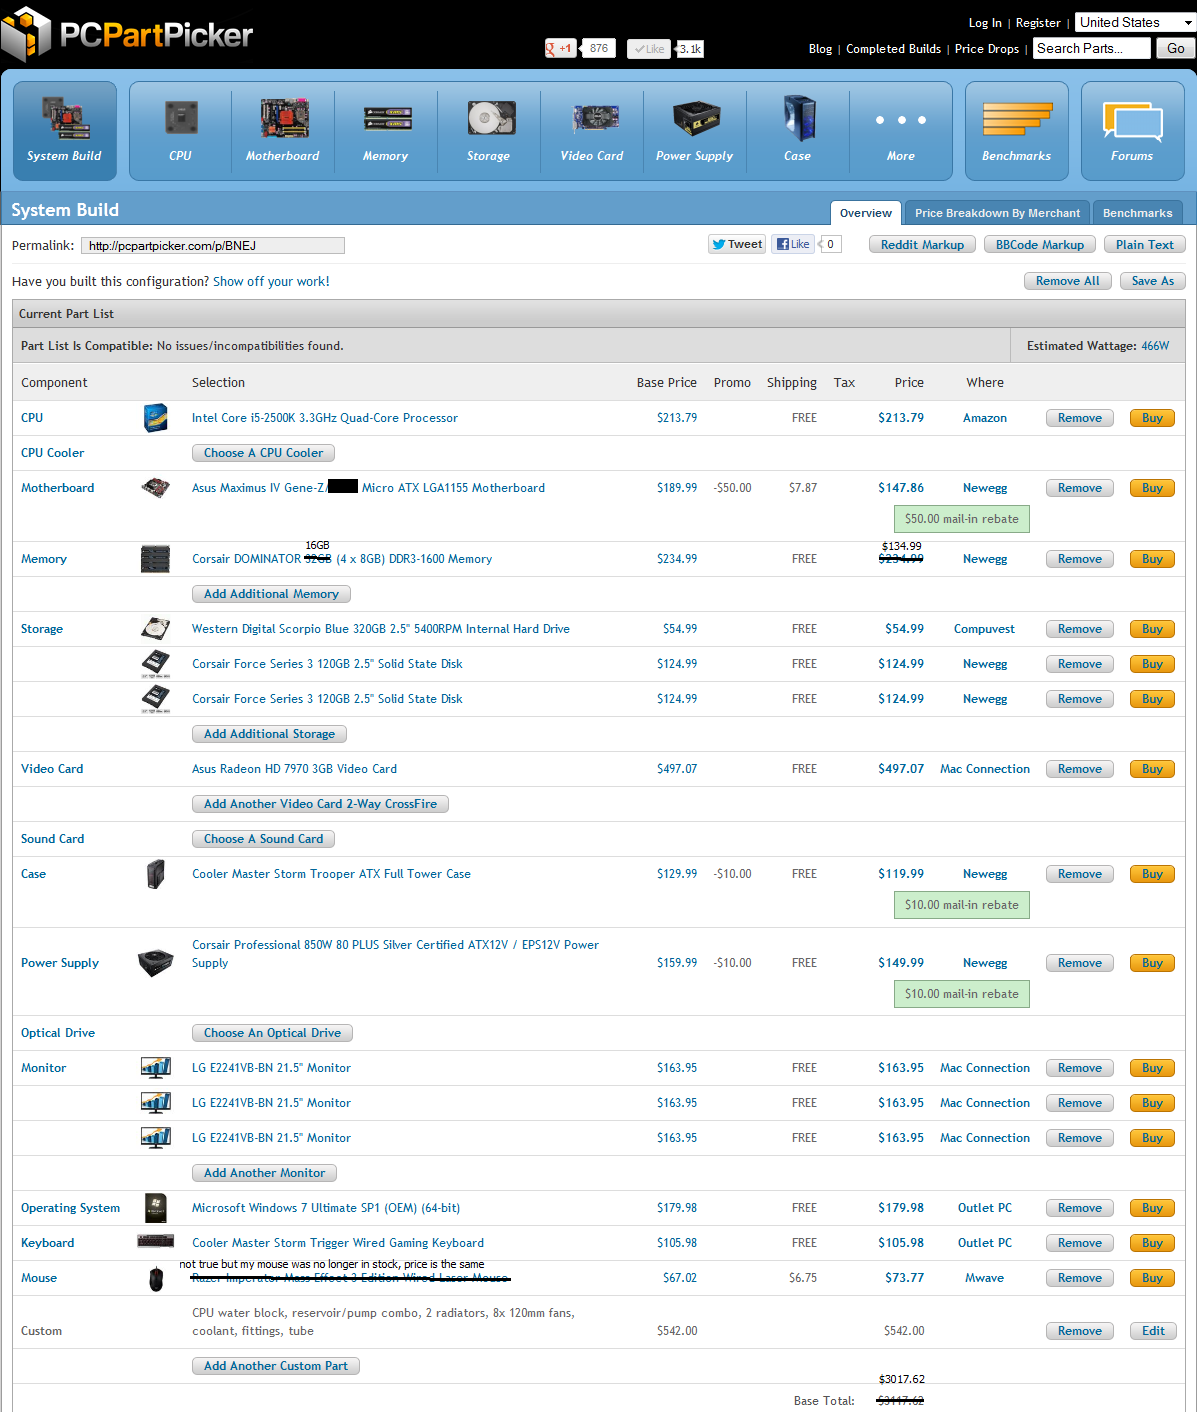
Task: Click the Corsair Dominator memory thumbnail
Action: (155, 559)
